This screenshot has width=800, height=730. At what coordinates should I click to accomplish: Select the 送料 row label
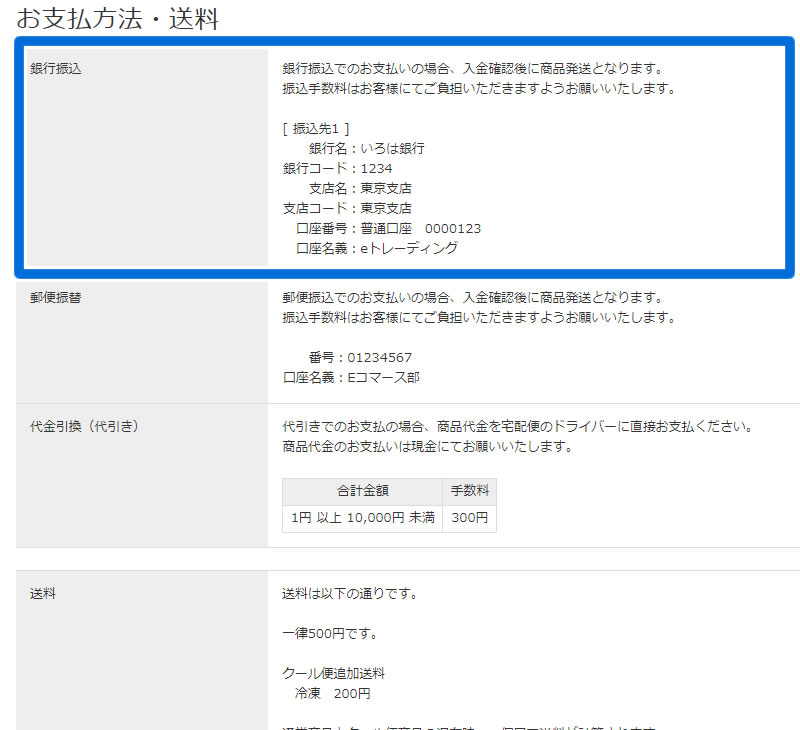(x=43, y=594)
